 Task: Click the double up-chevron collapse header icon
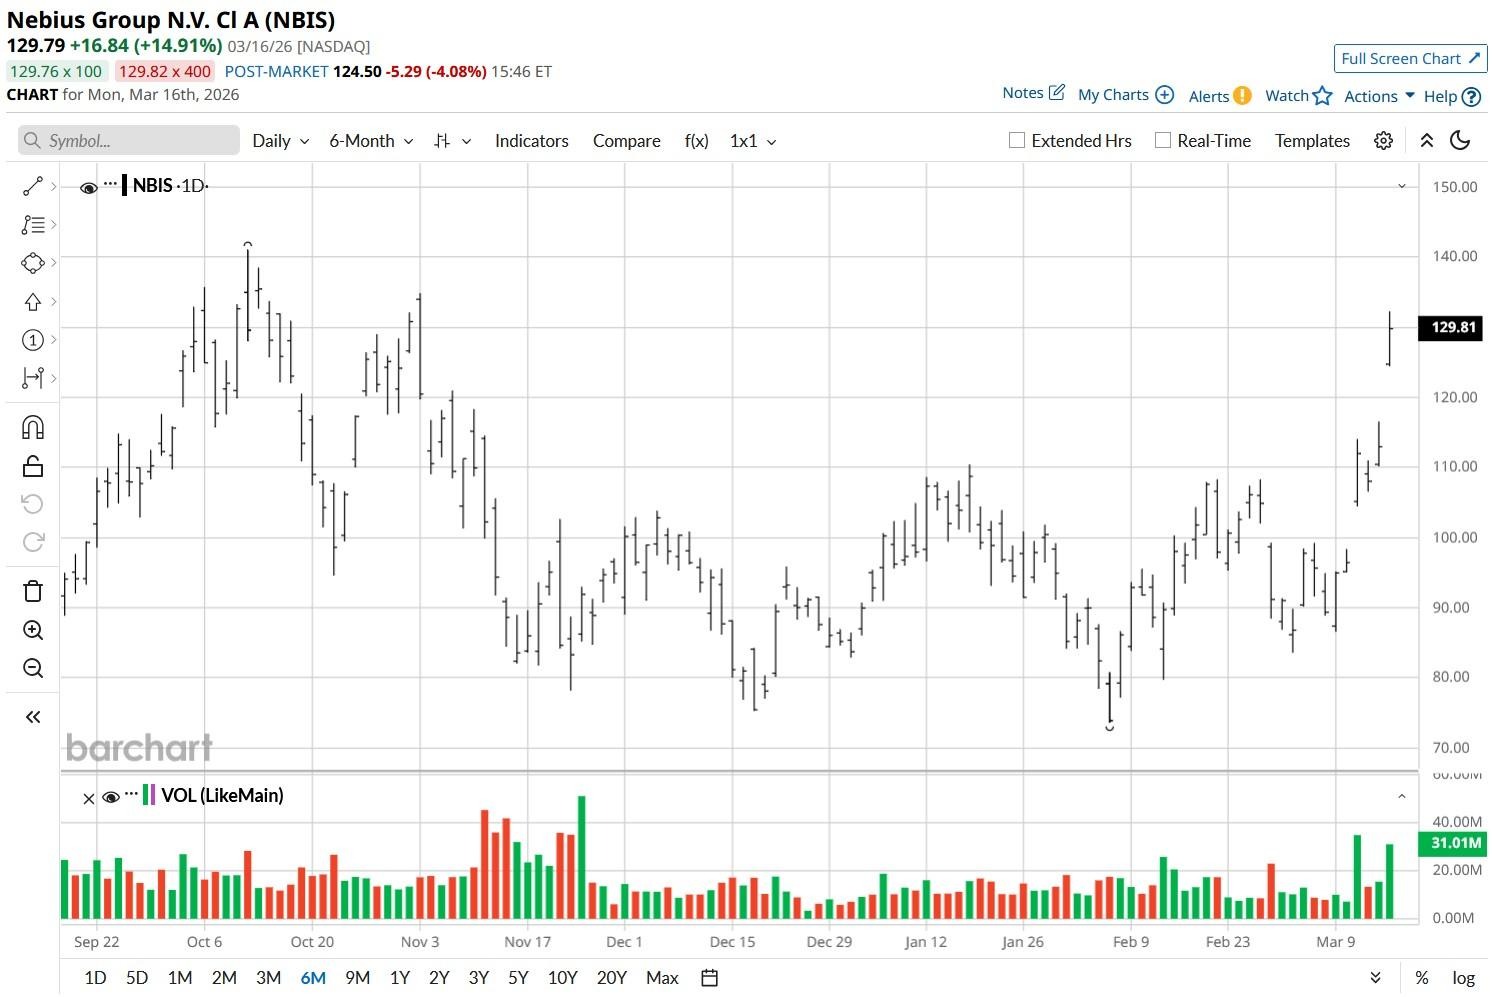[x=1427, y=141]
